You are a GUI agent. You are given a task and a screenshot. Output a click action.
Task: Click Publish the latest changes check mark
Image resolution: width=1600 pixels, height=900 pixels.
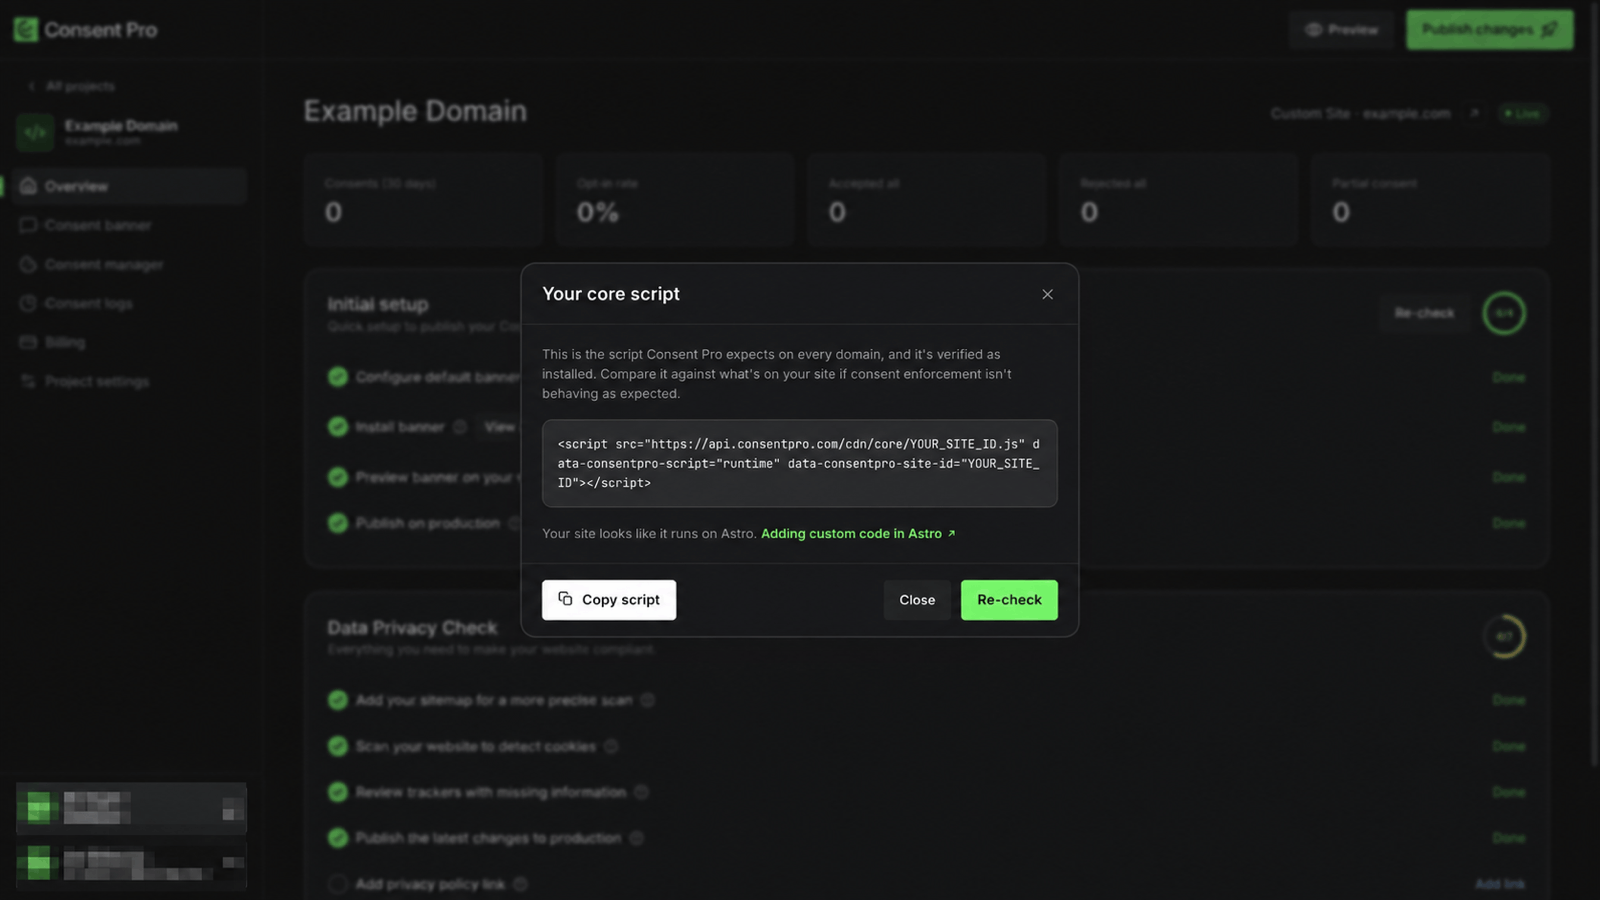click(x=338, y=838)
